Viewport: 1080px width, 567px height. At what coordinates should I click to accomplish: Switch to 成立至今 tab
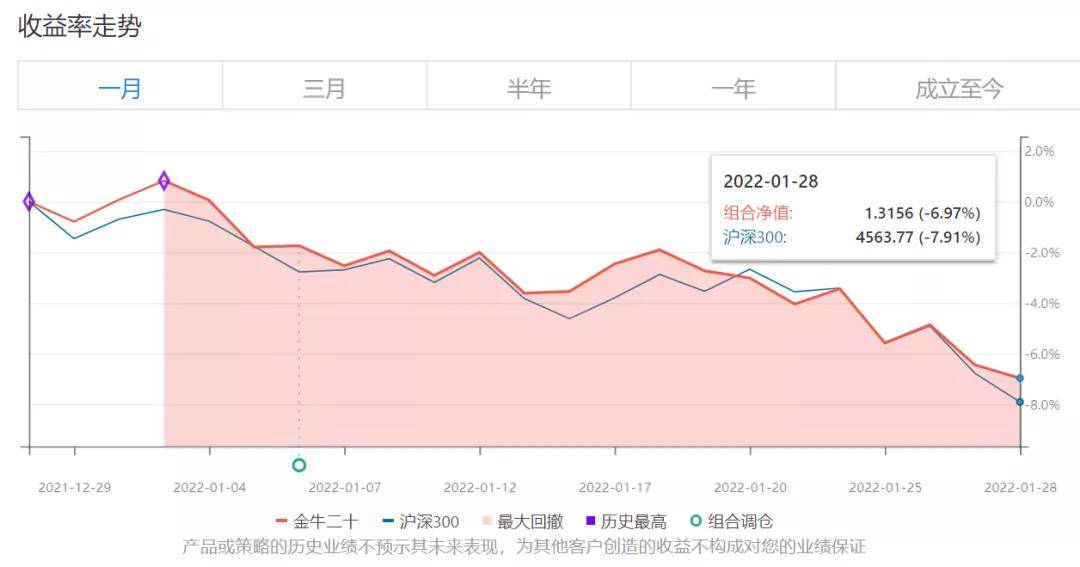(x=958, y=87)
